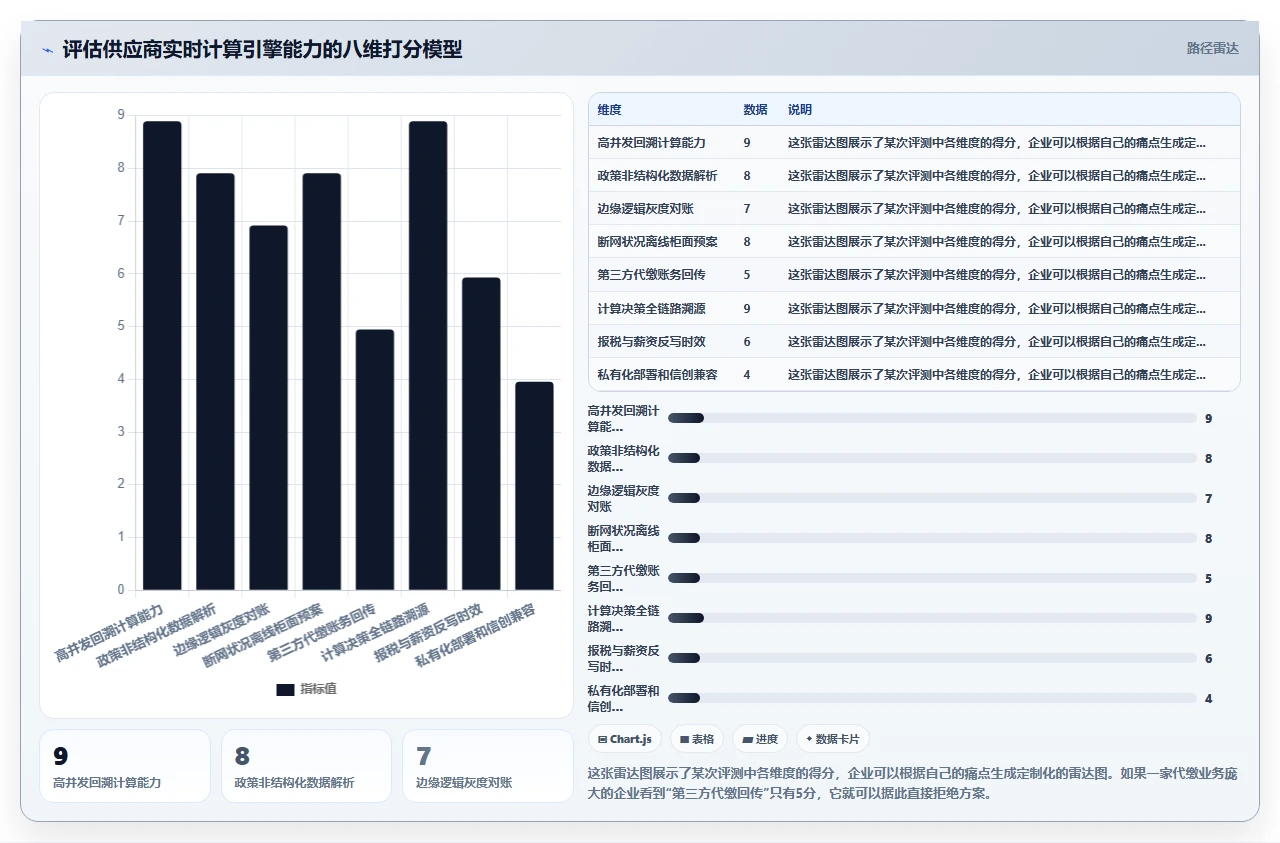Click the page title 评估供应商实时计算引擎能力的八维打分模型
Screen dimensions: 1280x843
(262, 50)
